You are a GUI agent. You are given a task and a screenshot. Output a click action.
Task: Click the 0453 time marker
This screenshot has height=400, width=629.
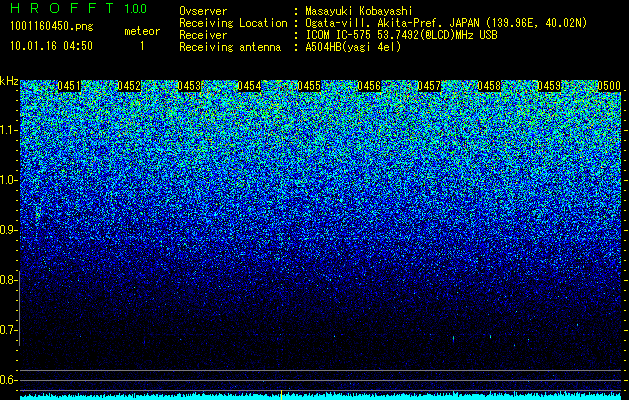tap(189, 86)
